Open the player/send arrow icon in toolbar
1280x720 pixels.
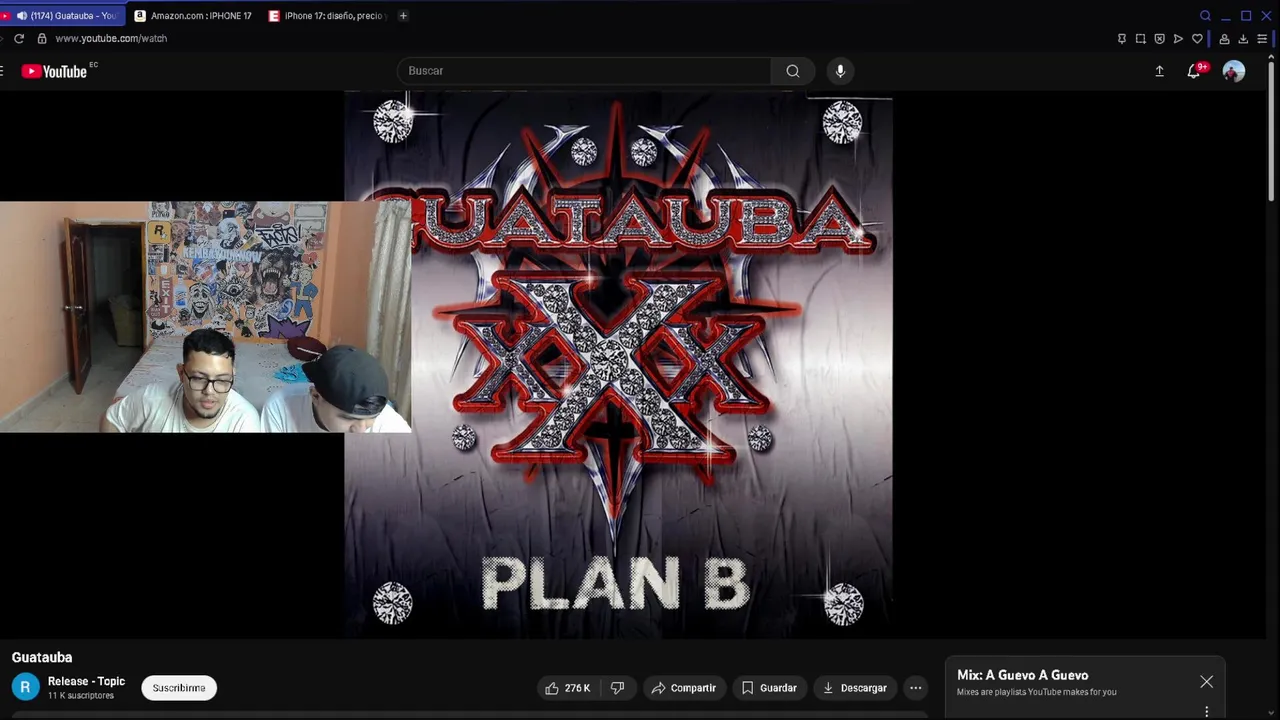pyautogui.click(x=1178, y=38)
